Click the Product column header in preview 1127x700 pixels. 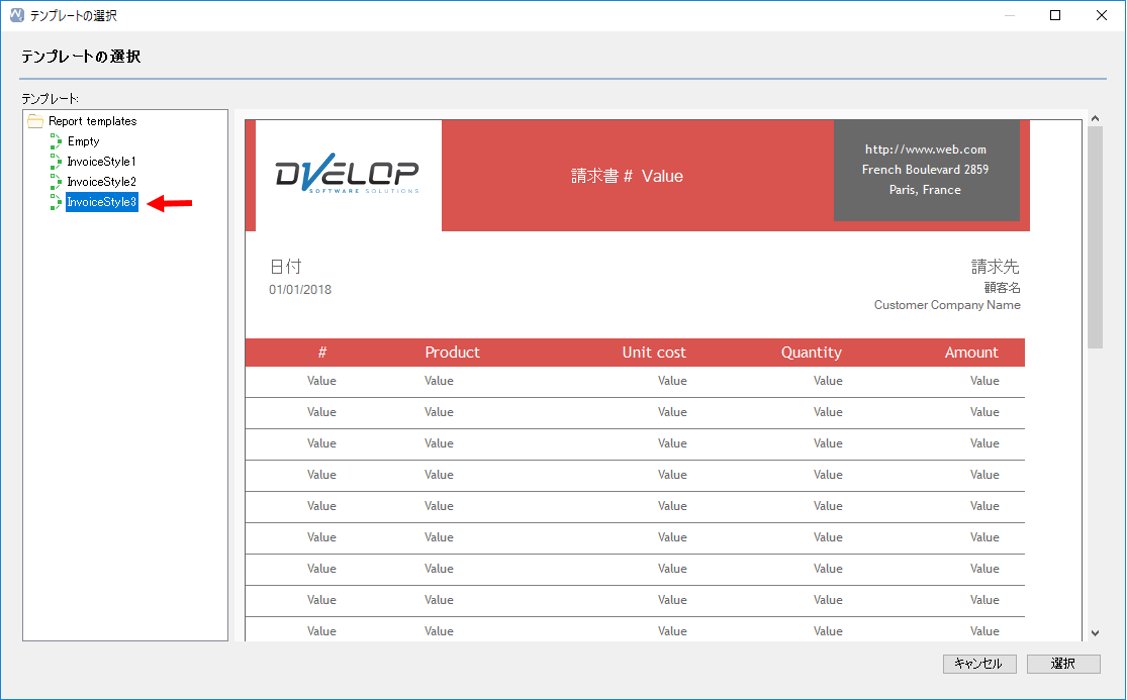pyautogui.click(x=452, y=353)
